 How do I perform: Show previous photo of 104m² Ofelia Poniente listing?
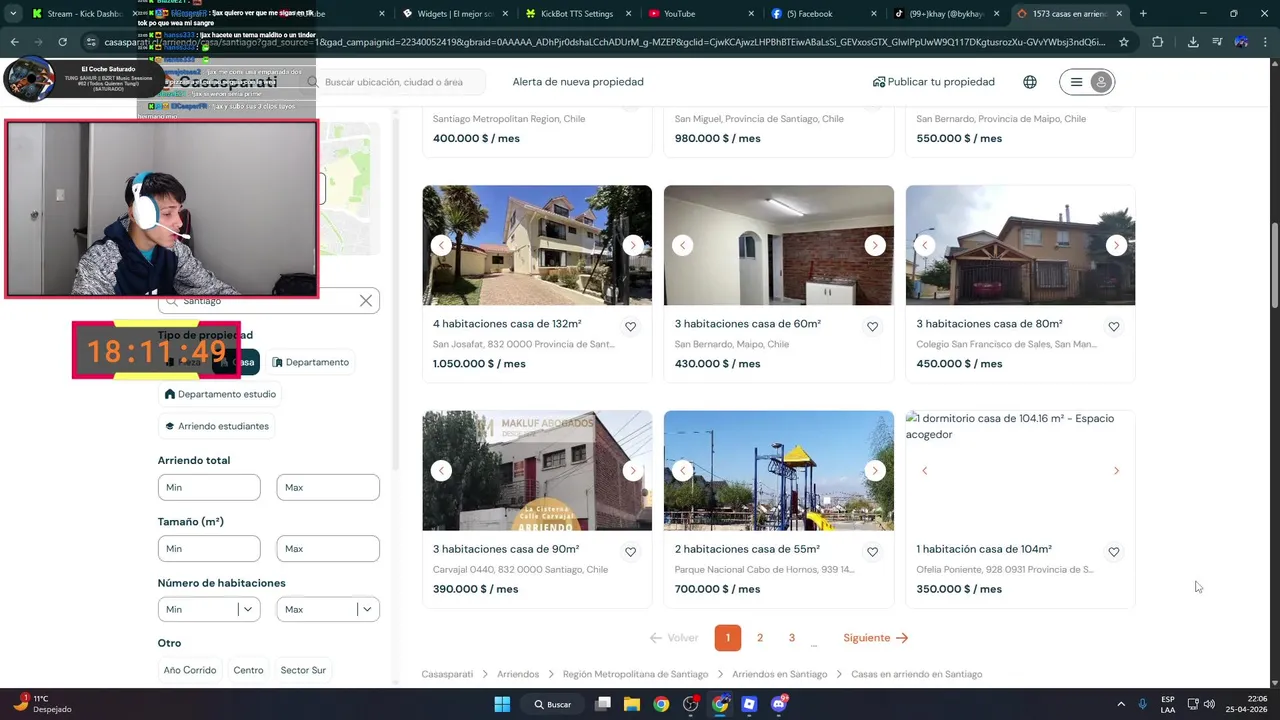925,470
